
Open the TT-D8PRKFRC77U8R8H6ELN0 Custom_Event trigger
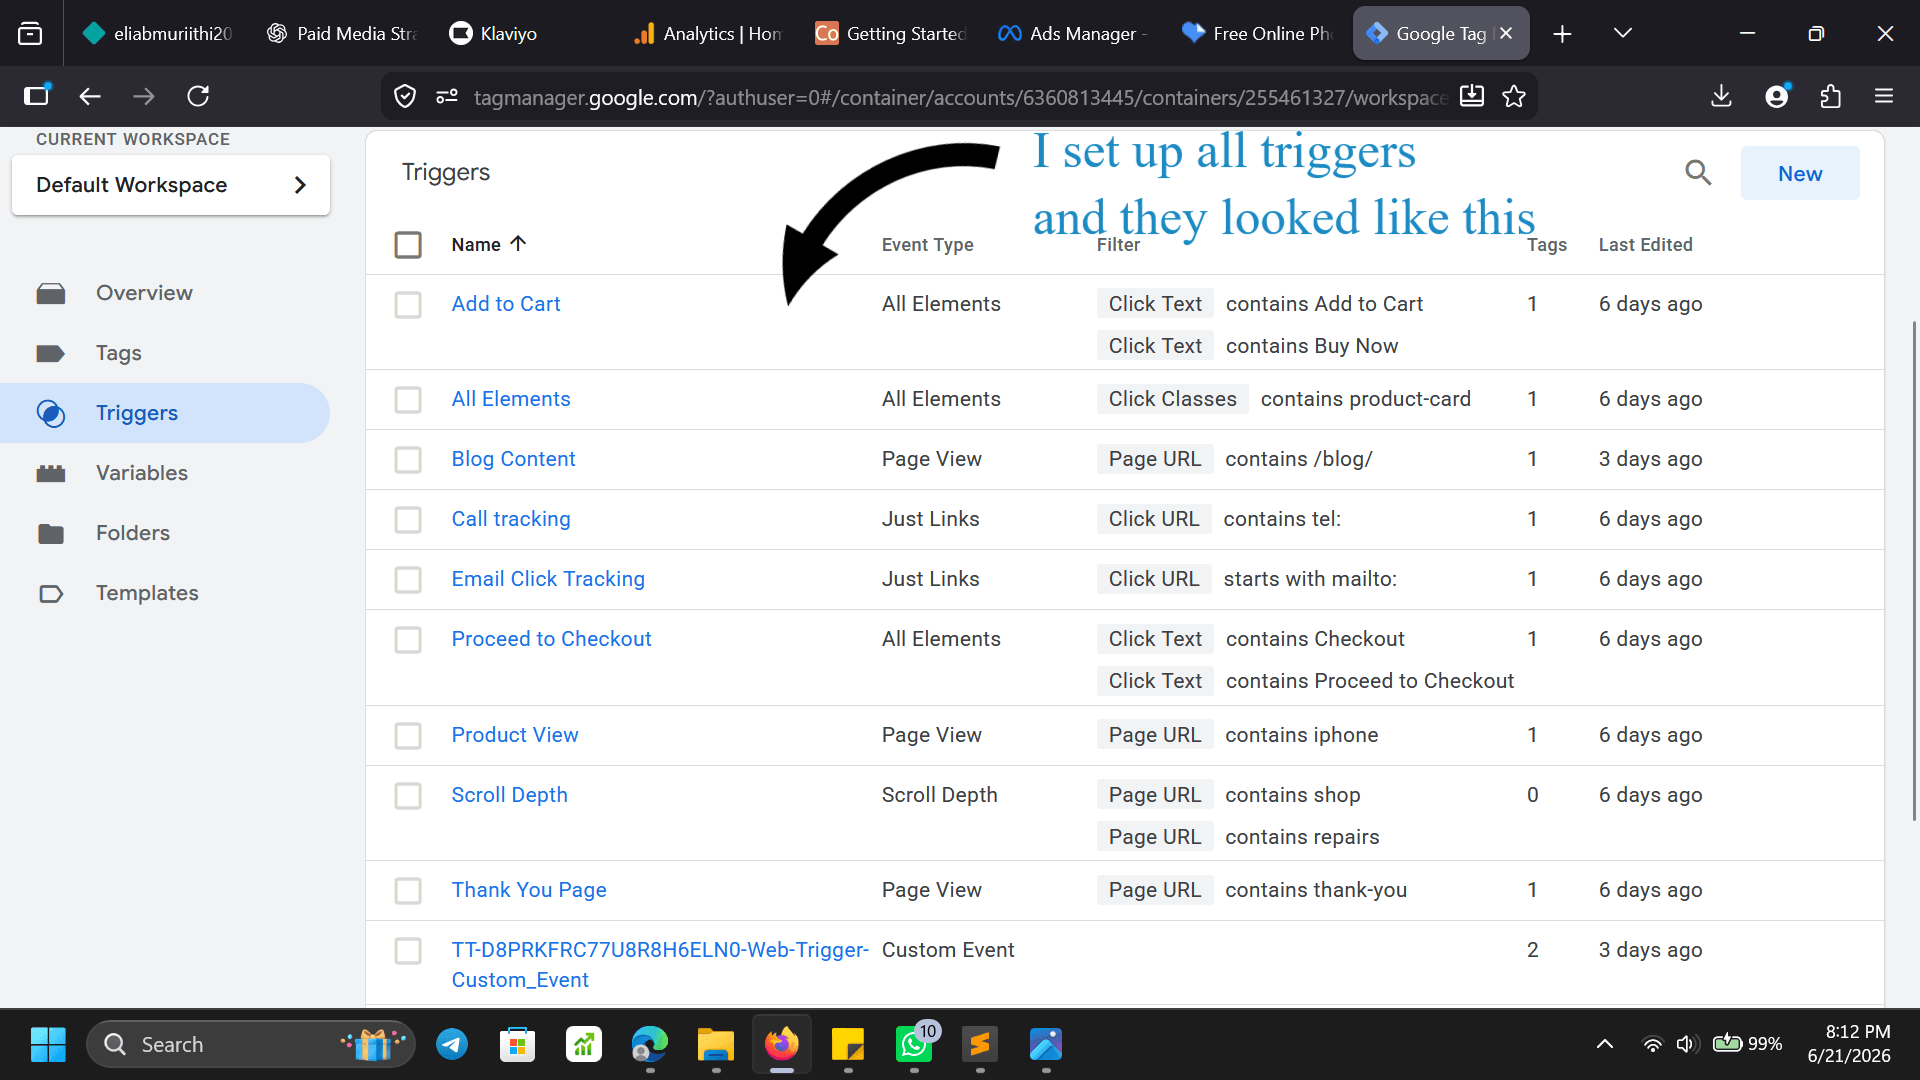point(660,965)
